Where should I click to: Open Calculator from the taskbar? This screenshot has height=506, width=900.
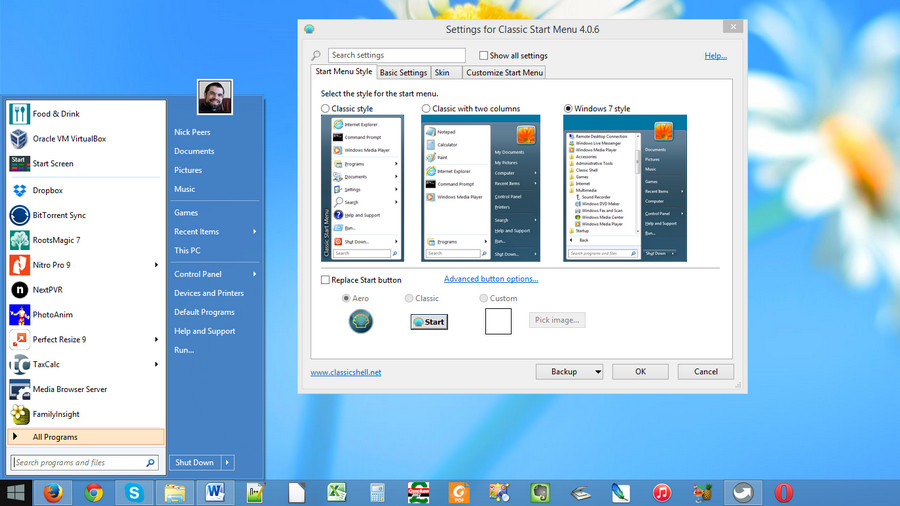377,493
